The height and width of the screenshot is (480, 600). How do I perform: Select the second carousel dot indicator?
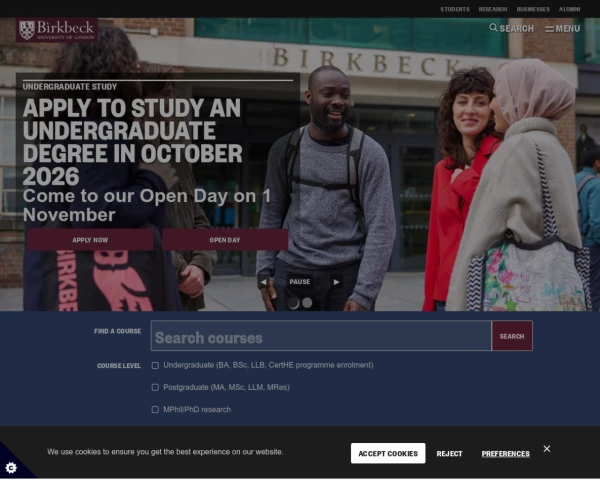[307, 303]
